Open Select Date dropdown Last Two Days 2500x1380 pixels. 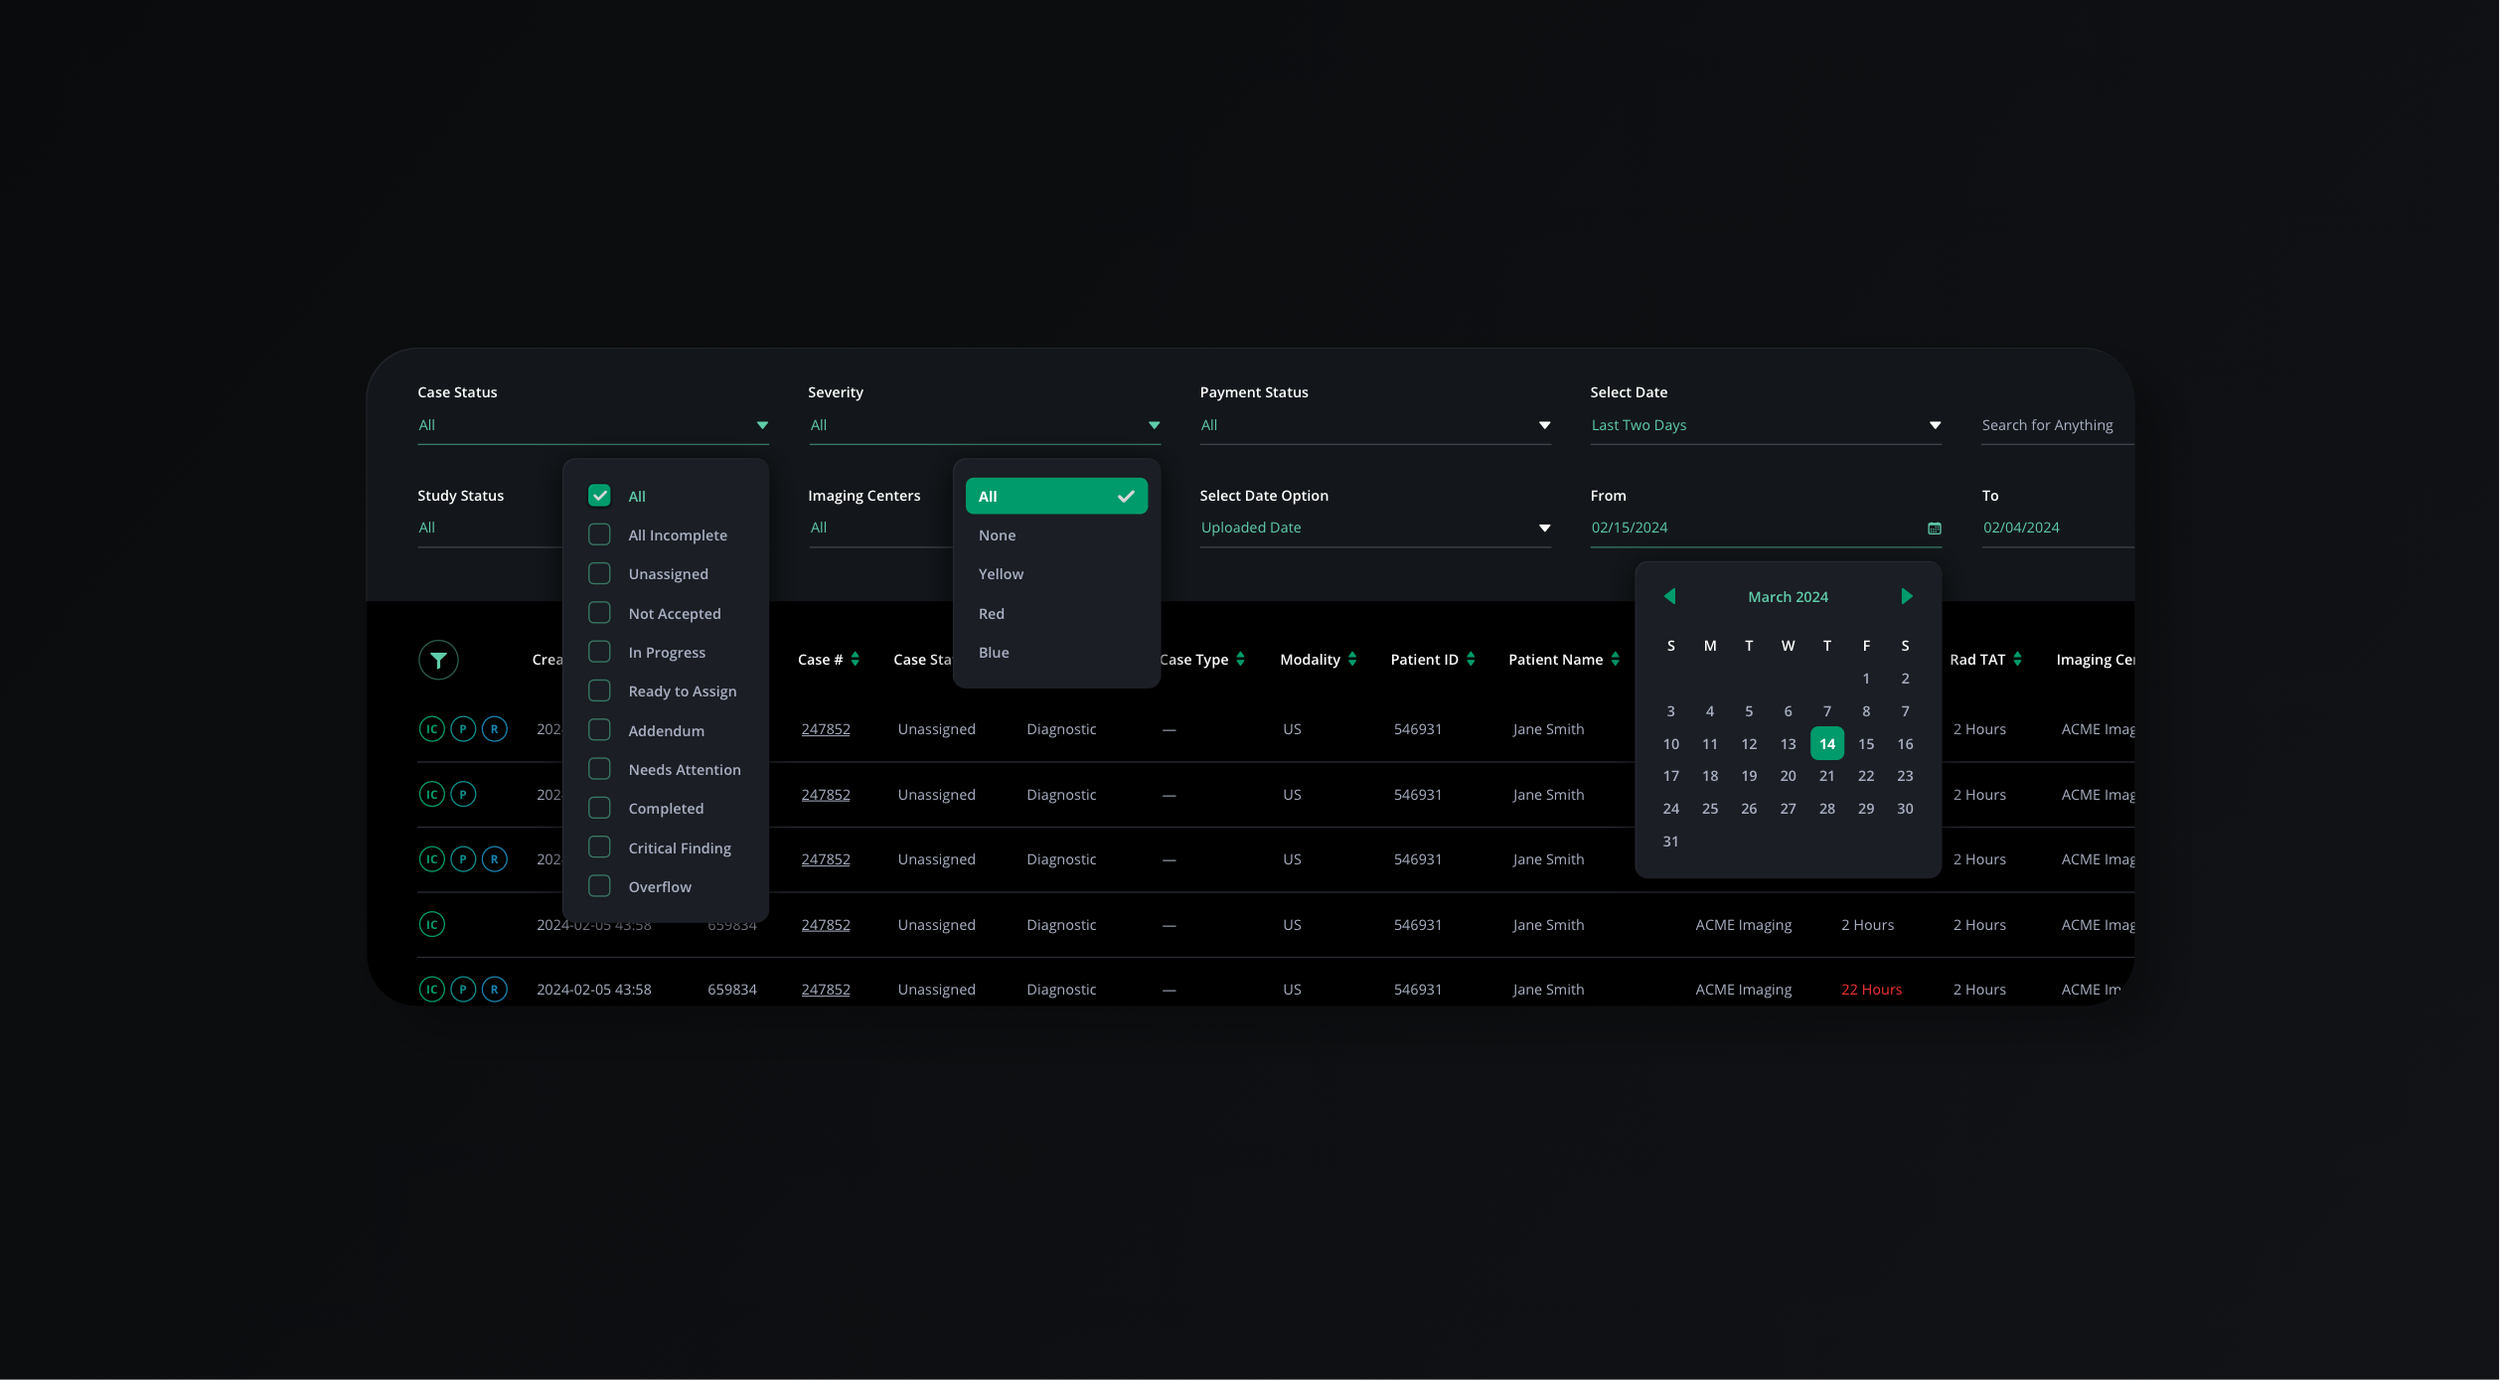pyautogui.click(x=1765, y=425)
